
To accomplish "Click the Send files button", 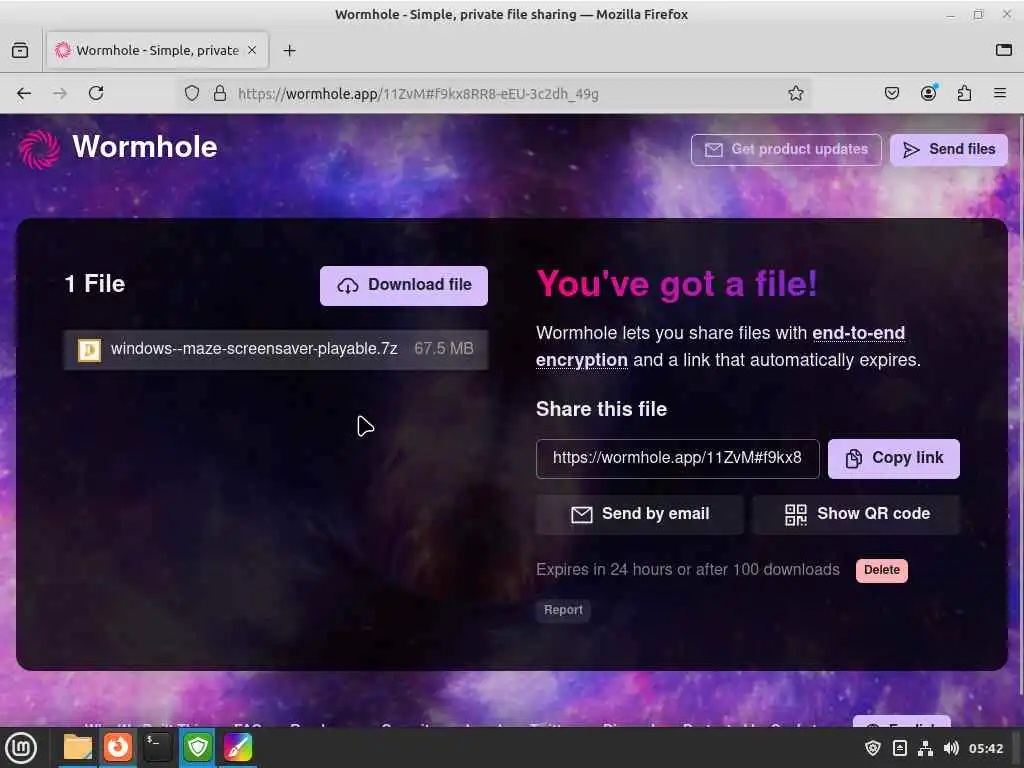I will point(948,150).
